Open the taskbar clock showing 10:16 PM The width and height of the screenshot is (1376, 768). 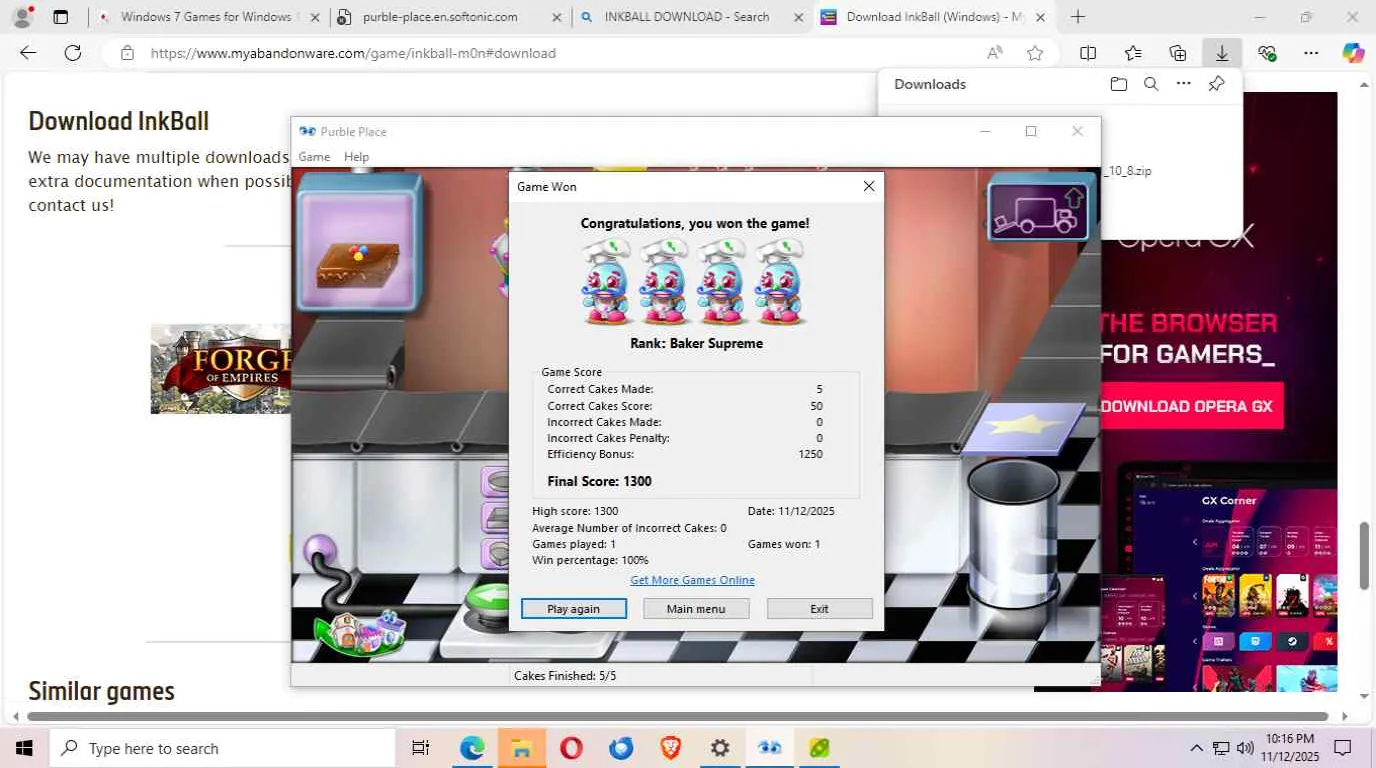[x=1292, y=748]
